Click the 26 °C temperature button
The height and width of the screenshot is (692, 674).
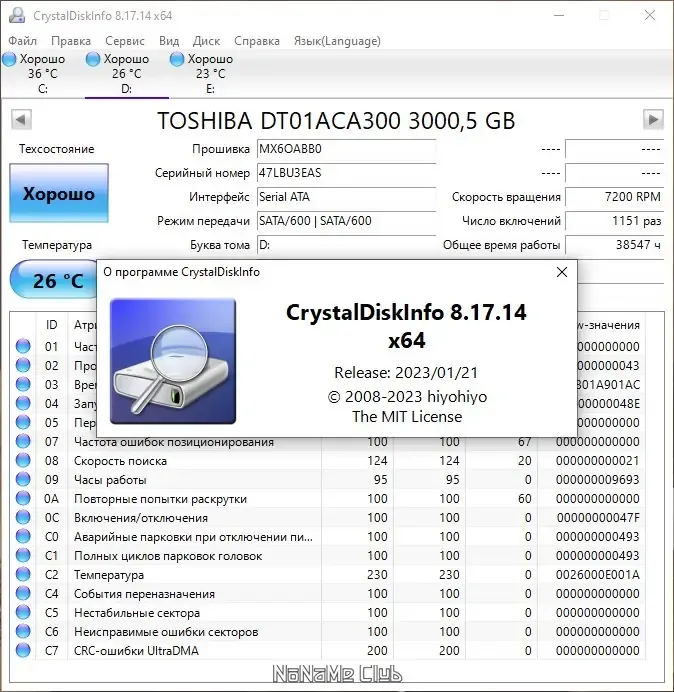54,281
